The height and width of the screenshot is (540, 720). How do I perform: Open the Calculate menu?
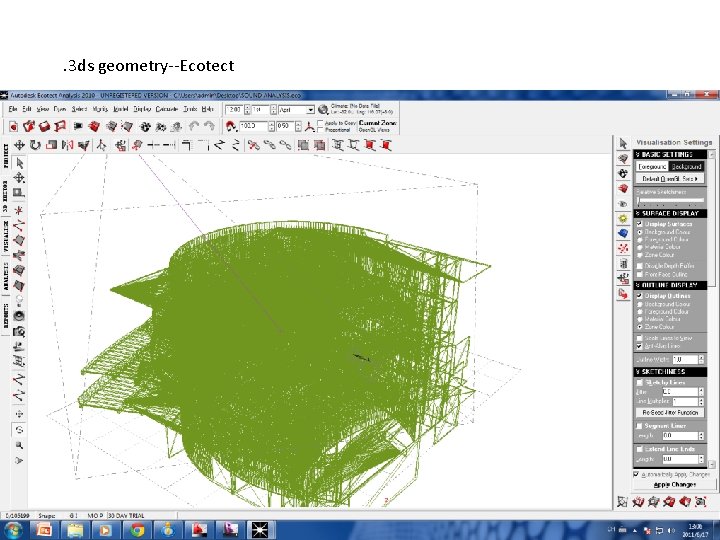[x=167, y=109]
